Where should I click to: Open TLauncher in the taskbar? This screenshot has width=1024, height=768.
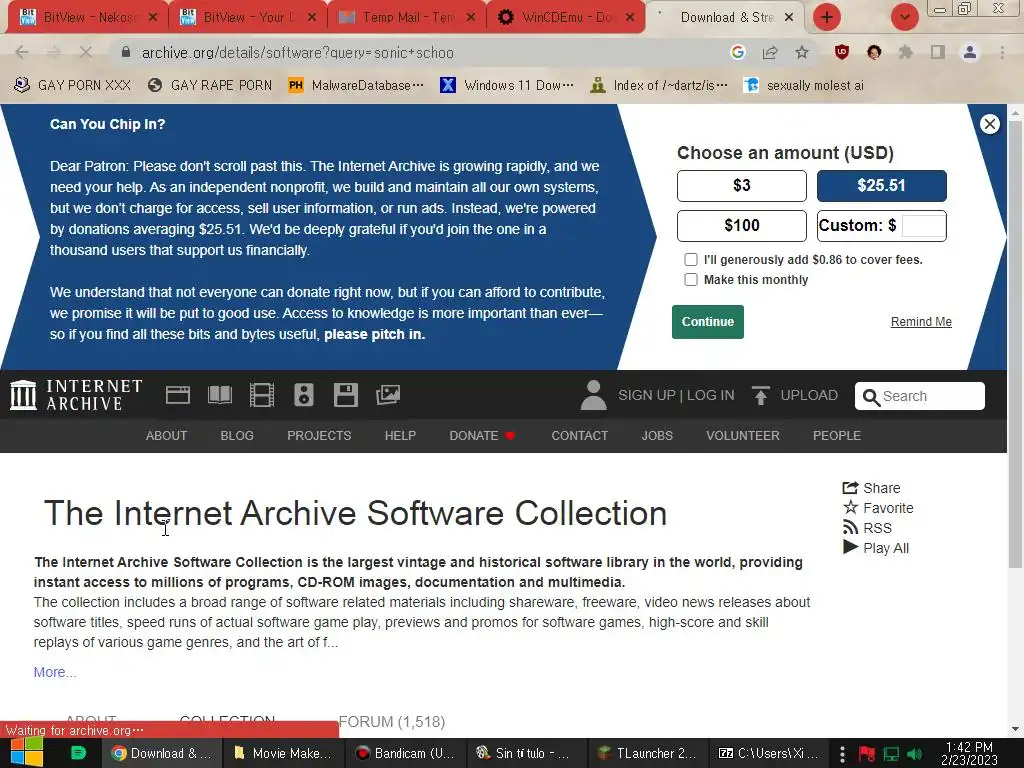648,753
